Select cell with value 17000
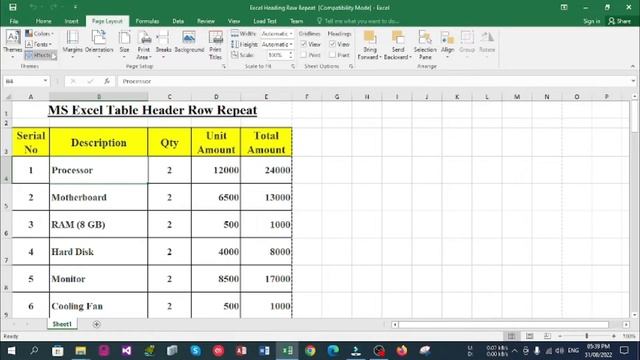Viewport: 640px width, 360px height. [266, 279]
